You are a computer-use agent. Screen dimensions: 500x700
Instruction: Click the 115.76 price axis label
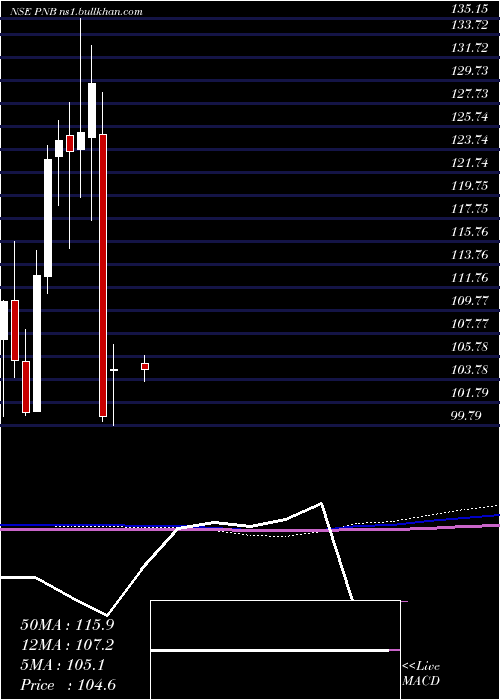(x=470, y=232)
